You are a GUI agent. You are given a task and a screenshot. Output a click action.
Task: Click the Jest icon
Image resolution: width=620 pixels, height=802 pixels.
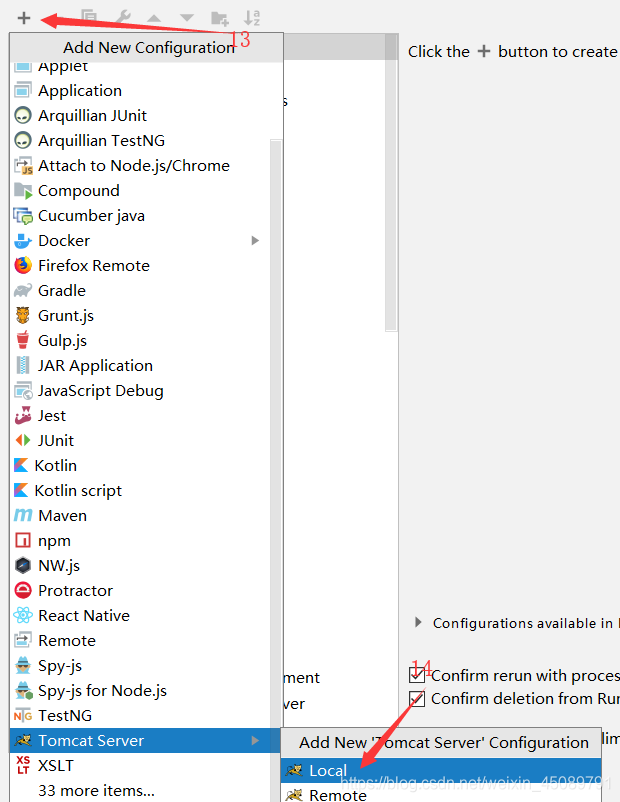click(23, 415)
